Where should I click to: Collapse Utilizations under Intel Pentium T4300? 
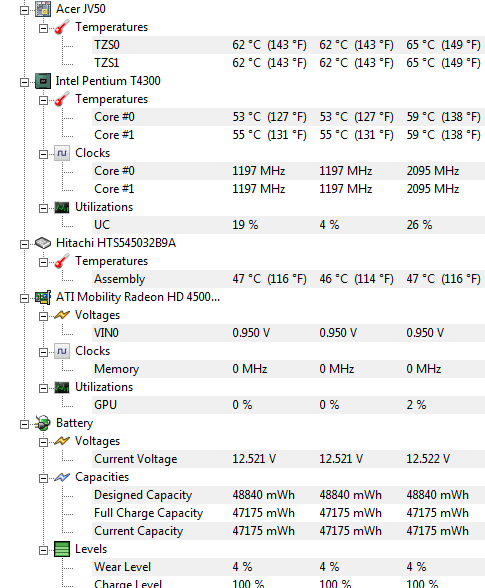click(44, 208)
